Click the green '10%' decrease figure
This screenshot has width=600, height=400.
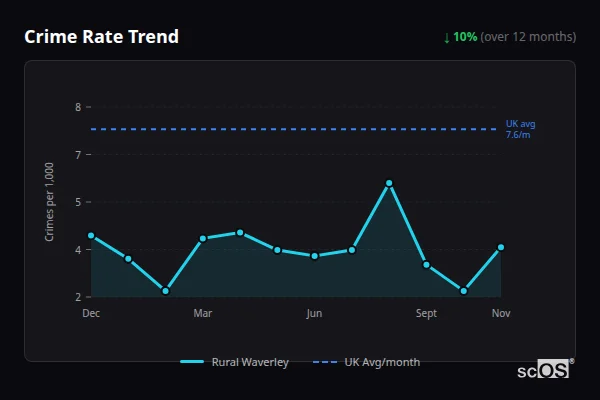click(x=465, y=37)
